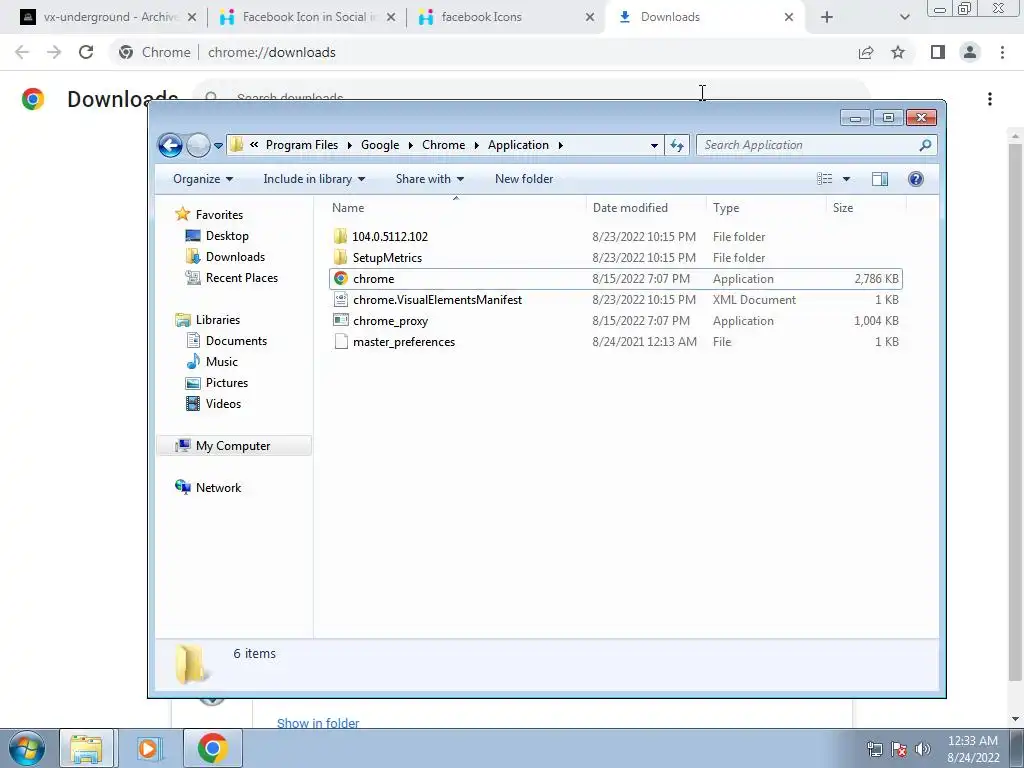
Task: Select the chrome application icon in file list
Action: (x=340, y=278)
